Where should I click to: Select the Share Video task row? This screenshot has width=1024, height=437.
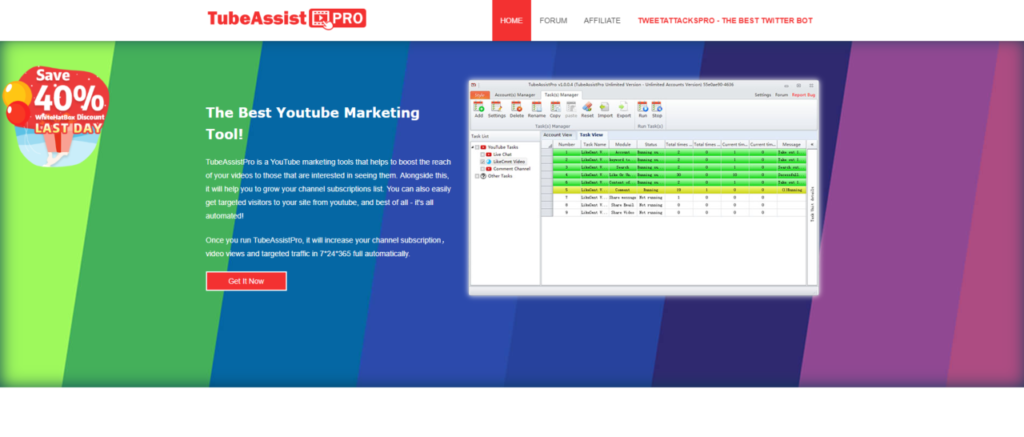[679, 212]
